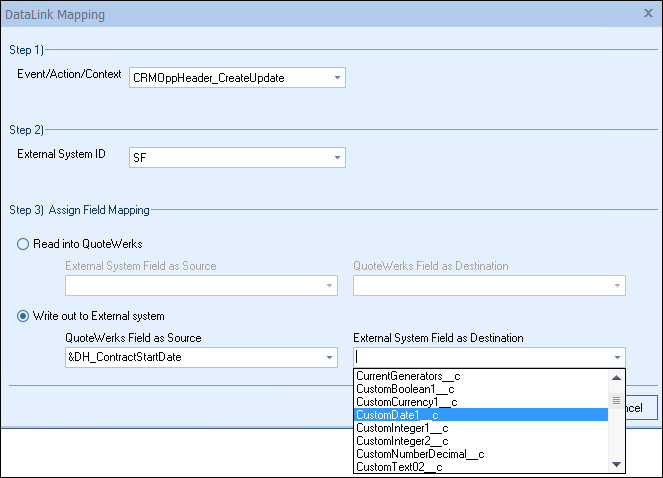Expand the External System ID dropdown
The height and width of the screenshot is (478, 663).
337,158
